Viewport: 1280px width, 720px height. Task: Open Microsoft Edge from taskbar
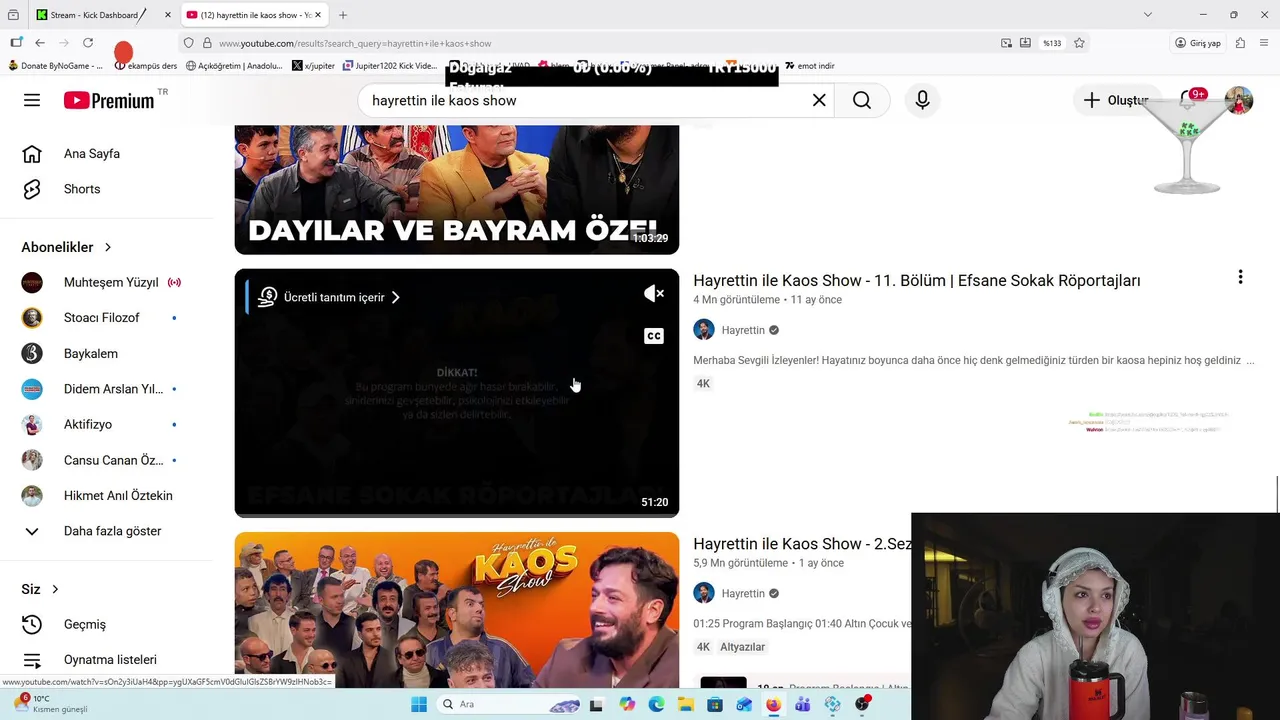(656, 704)
